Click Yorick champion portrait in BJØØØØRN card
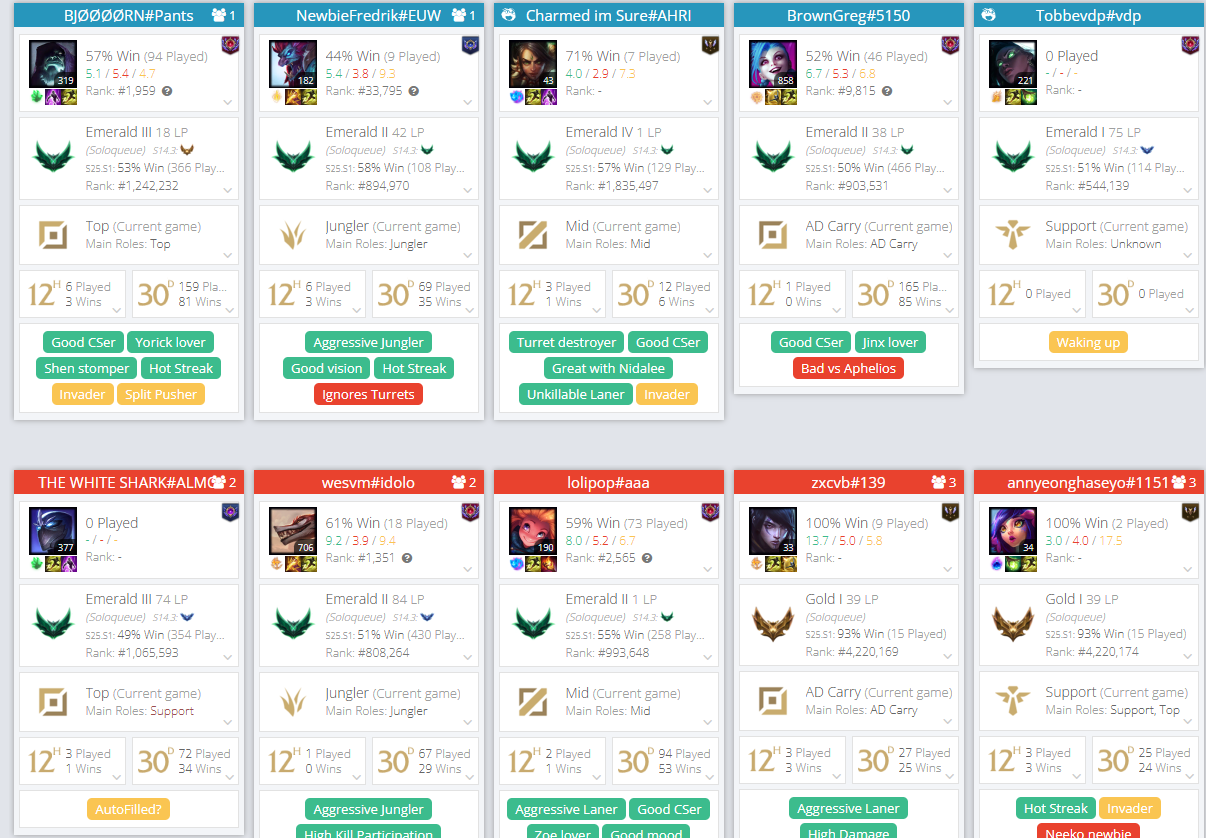 point(53,64)
